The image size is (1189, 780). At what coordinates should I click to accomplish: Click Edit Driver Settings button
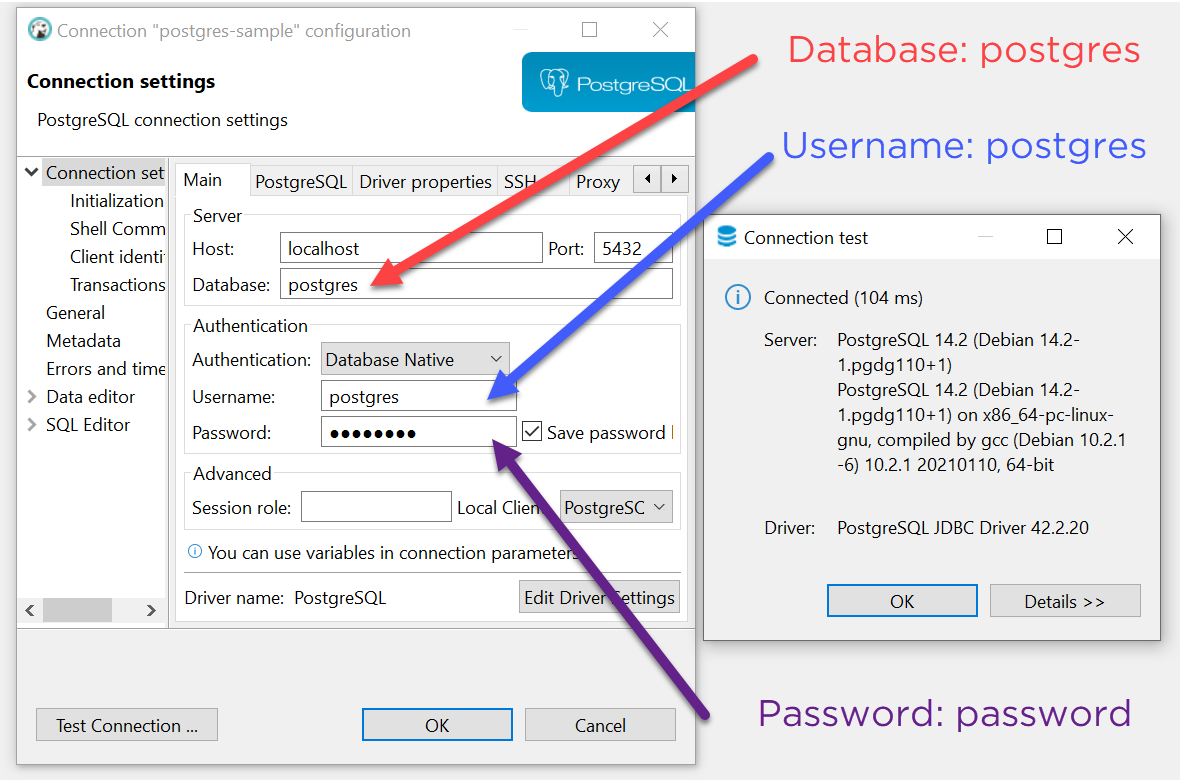tap(599, 597)
